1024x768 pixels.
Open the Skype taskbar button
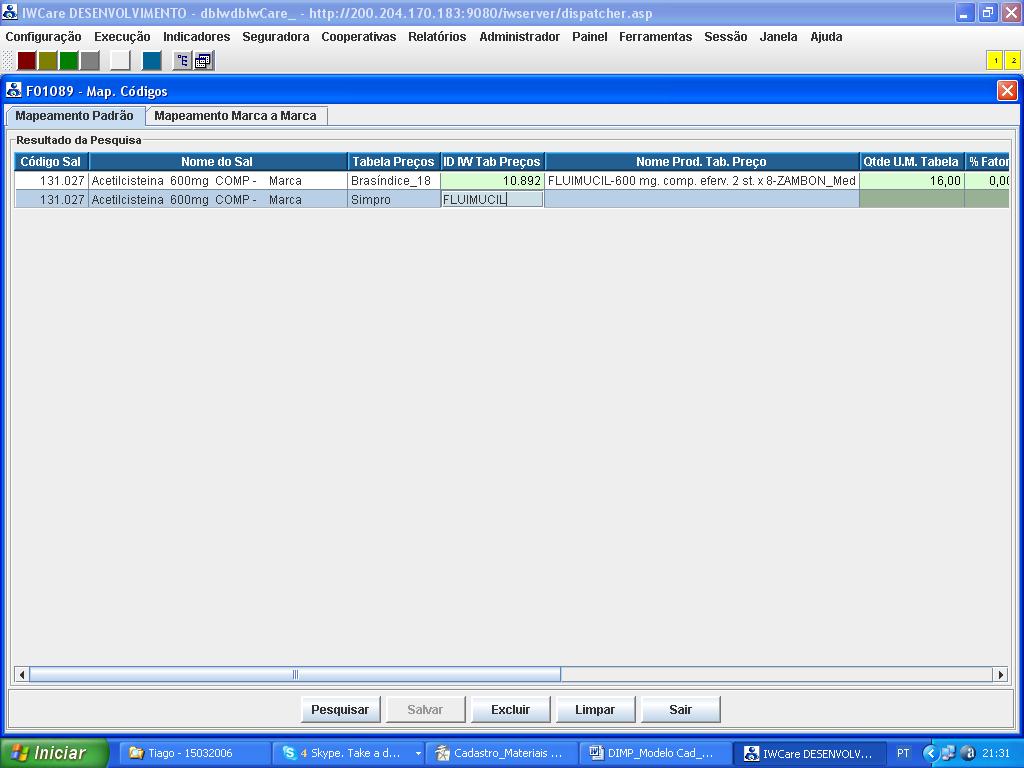(349, 754)
